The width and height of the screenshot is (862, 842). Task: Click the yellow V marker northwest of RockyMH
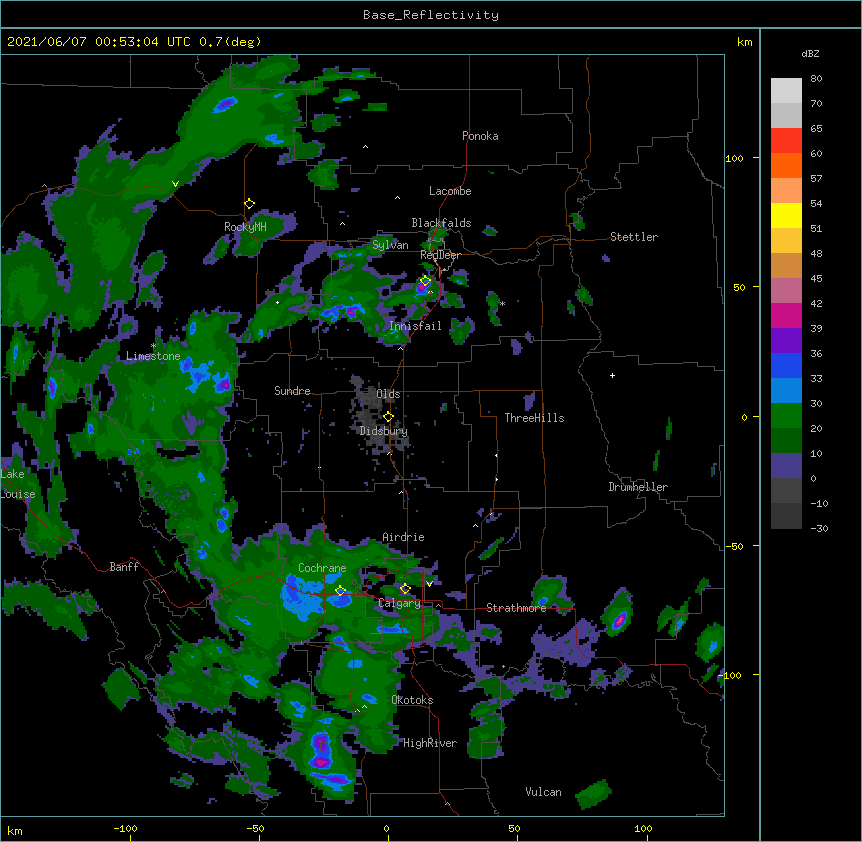(x=175, y=184)
